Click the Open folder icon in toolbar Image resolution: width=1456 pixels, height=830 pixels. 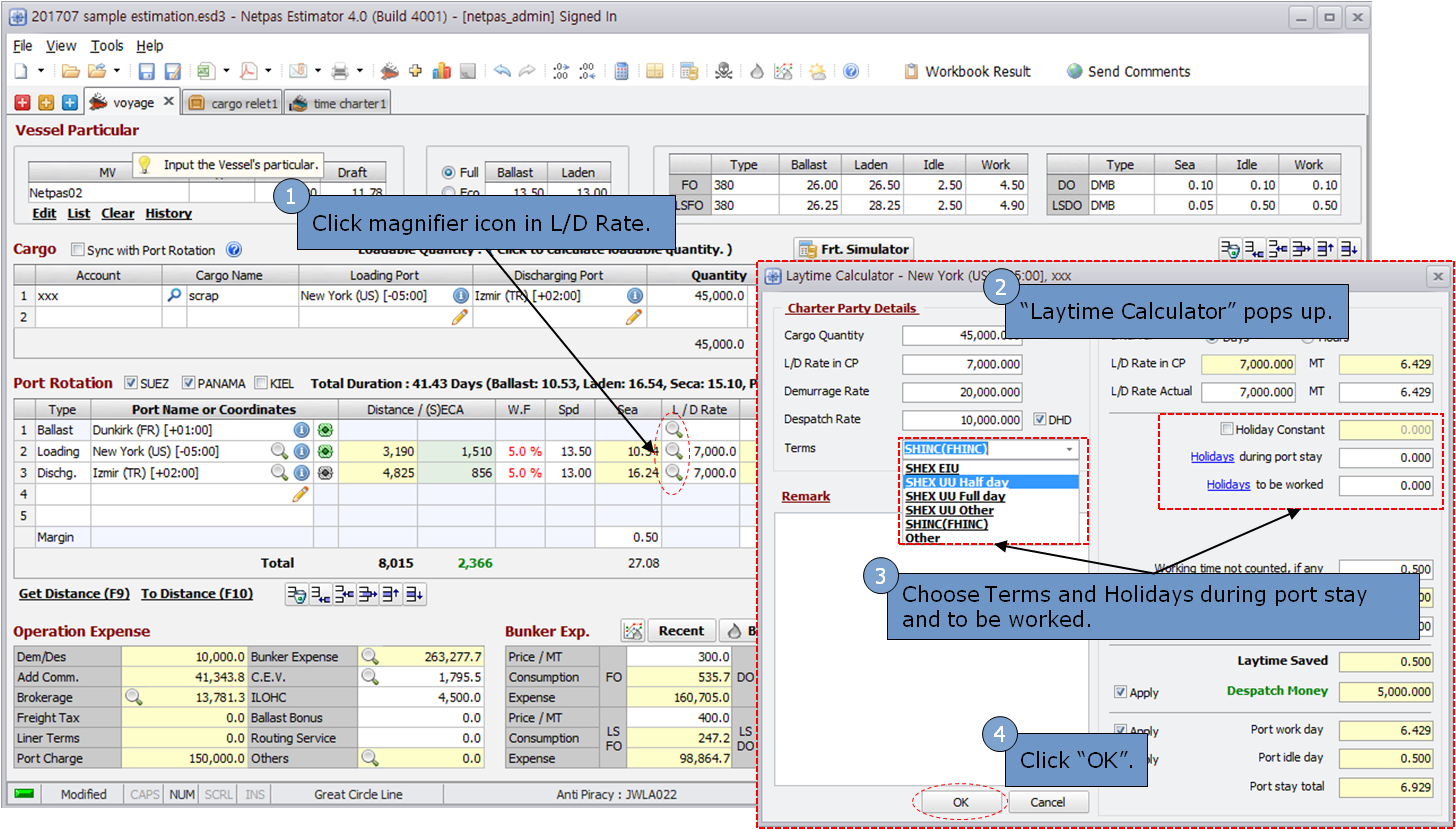click(70, 71)
